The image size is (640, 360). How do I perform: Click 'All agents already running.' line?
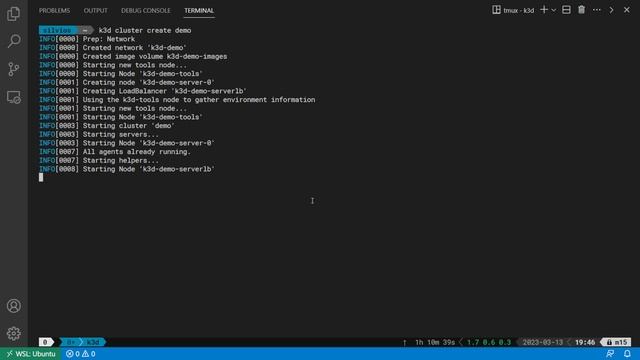click(x=115, y=152)
